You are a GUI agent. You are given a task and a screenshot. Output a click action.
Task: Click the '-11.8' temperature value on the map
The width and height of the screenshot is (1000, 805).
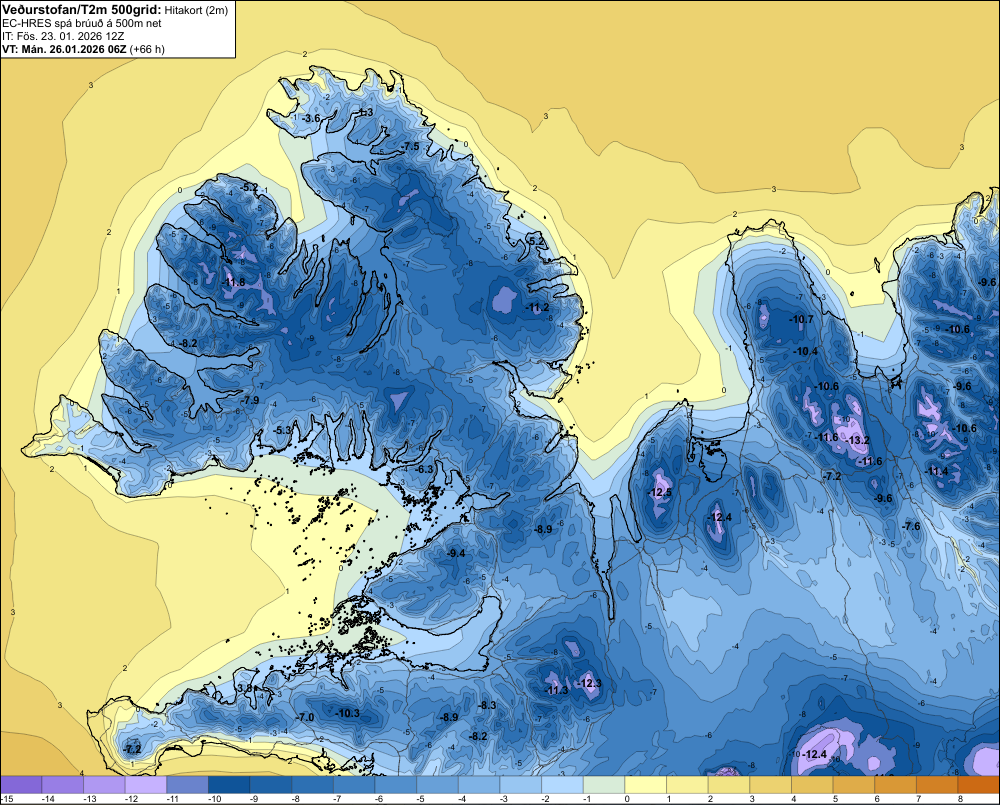(233, 282)
